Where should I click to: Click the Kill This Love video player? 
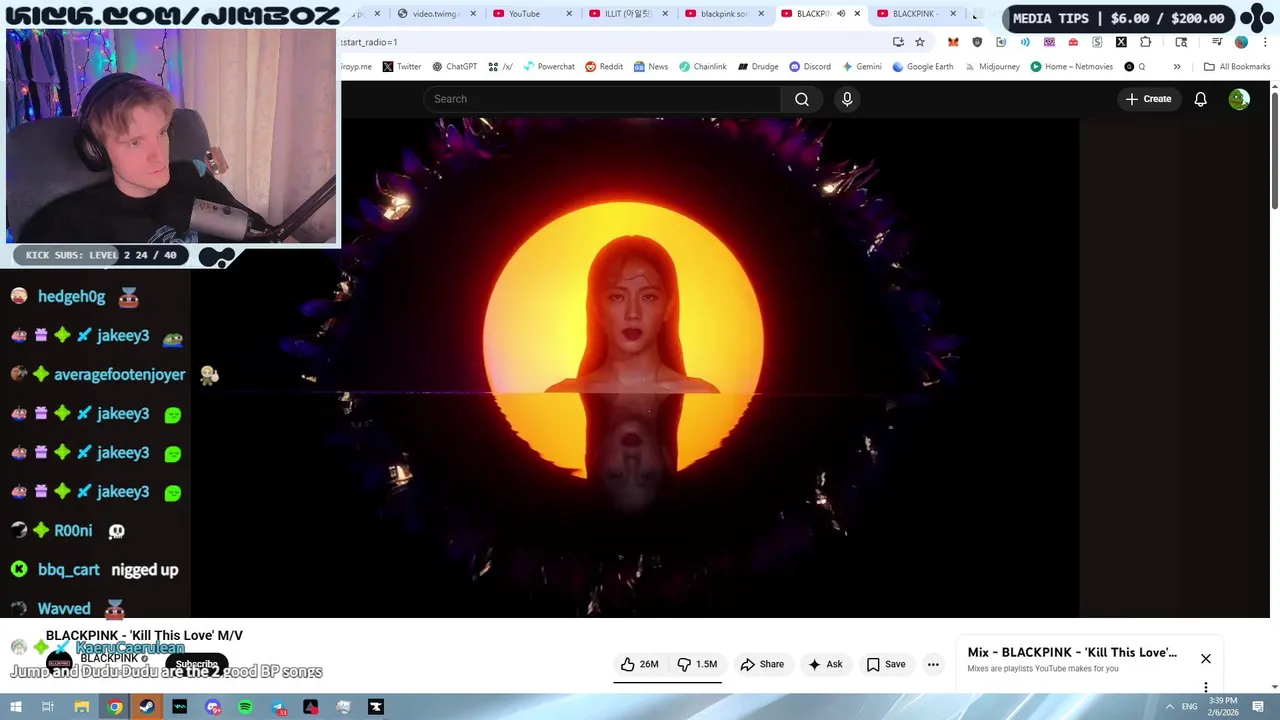coord(636,368)
